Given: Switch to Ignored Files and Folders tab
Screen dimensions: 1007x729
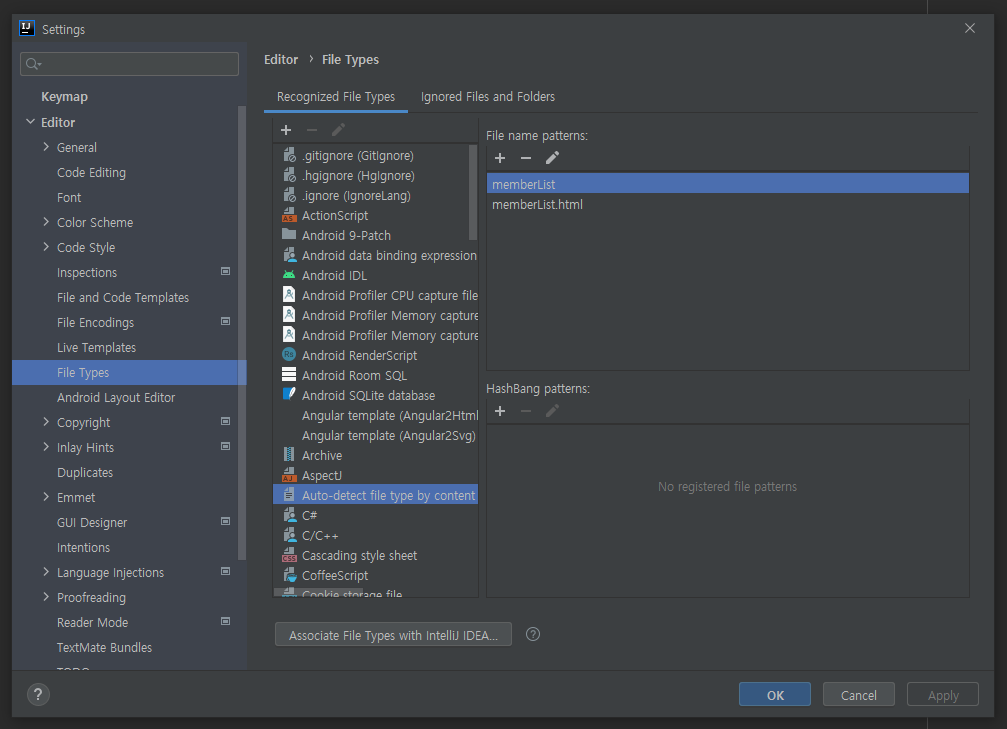Looking at the screenshot, I should [487, 97].
